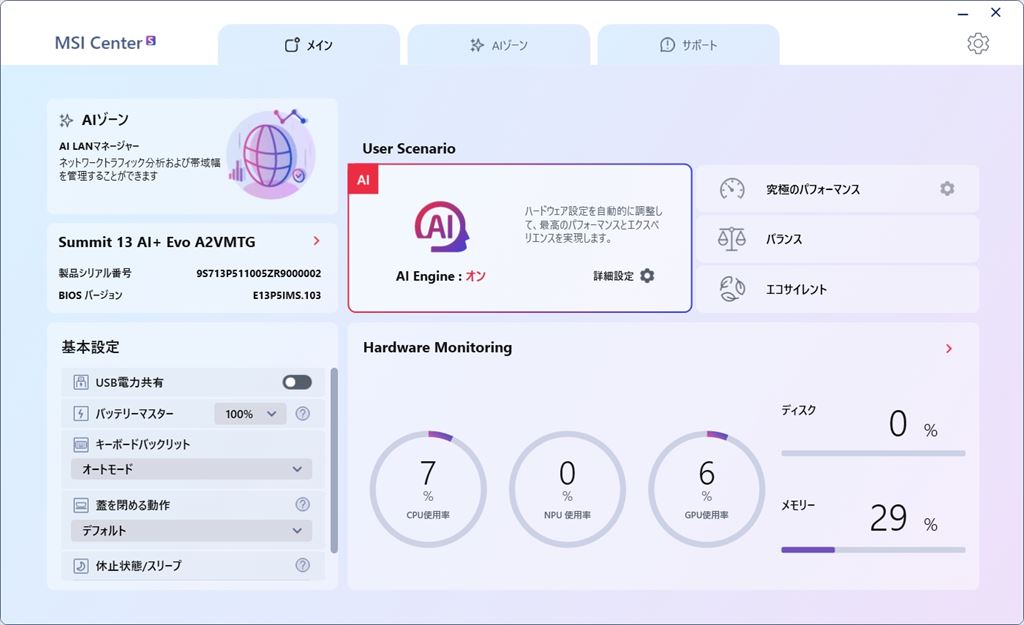The height and width of the screenshot is (625, 1024).
Task: Click the balance scales icon
Action: [731, 239]
